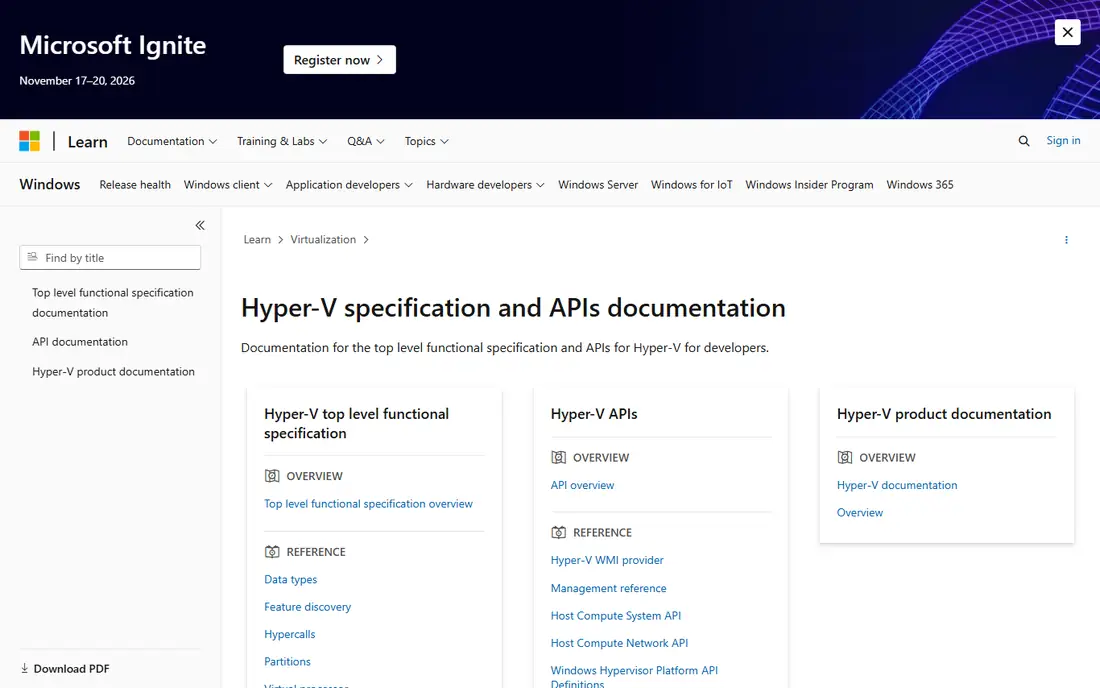The image size is (1100, 688).
Task: Open Host Compute Network API link
Action: pos(619,642)
